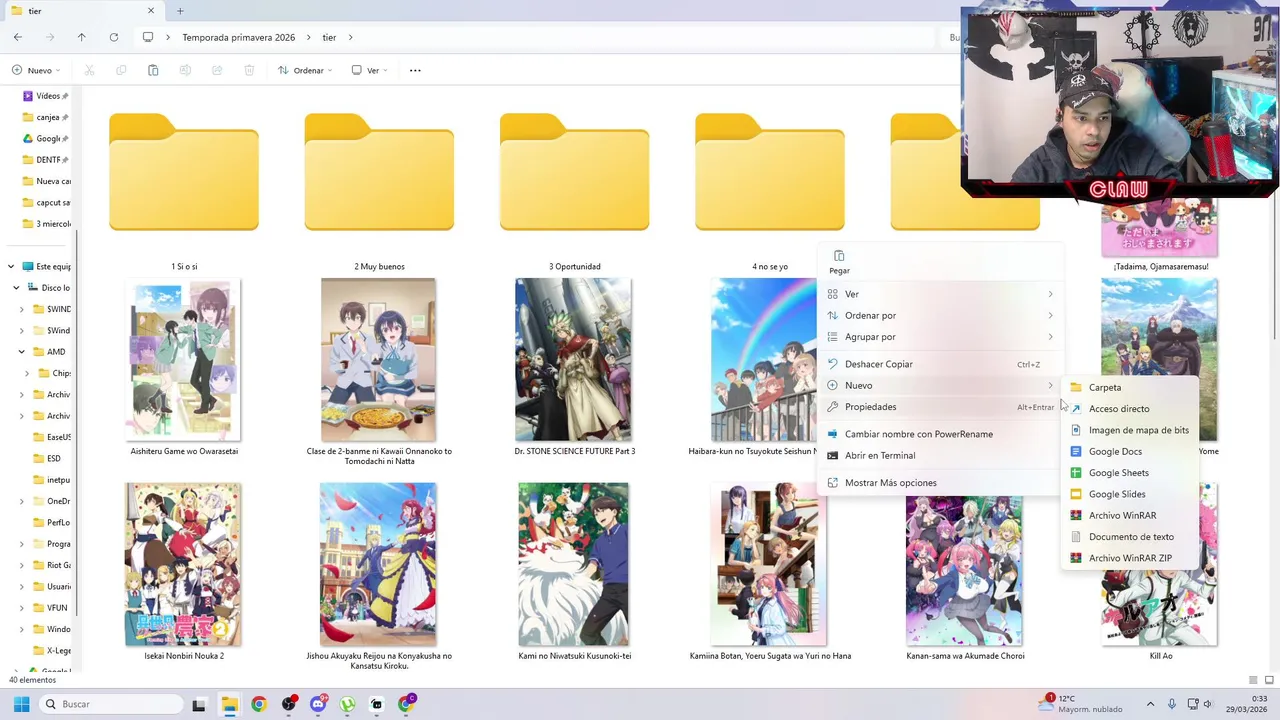Open a new tab with plus button

[180, 11]
